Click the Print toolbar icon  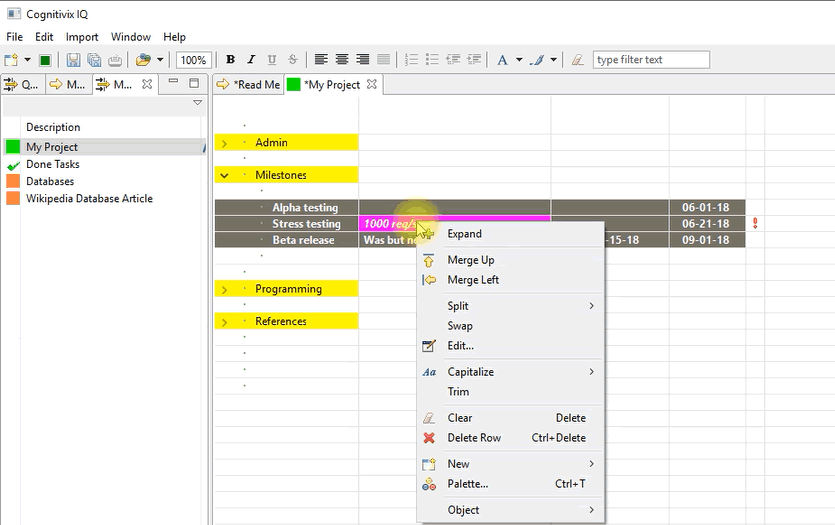pyautogui.click(x=115, y=60)
